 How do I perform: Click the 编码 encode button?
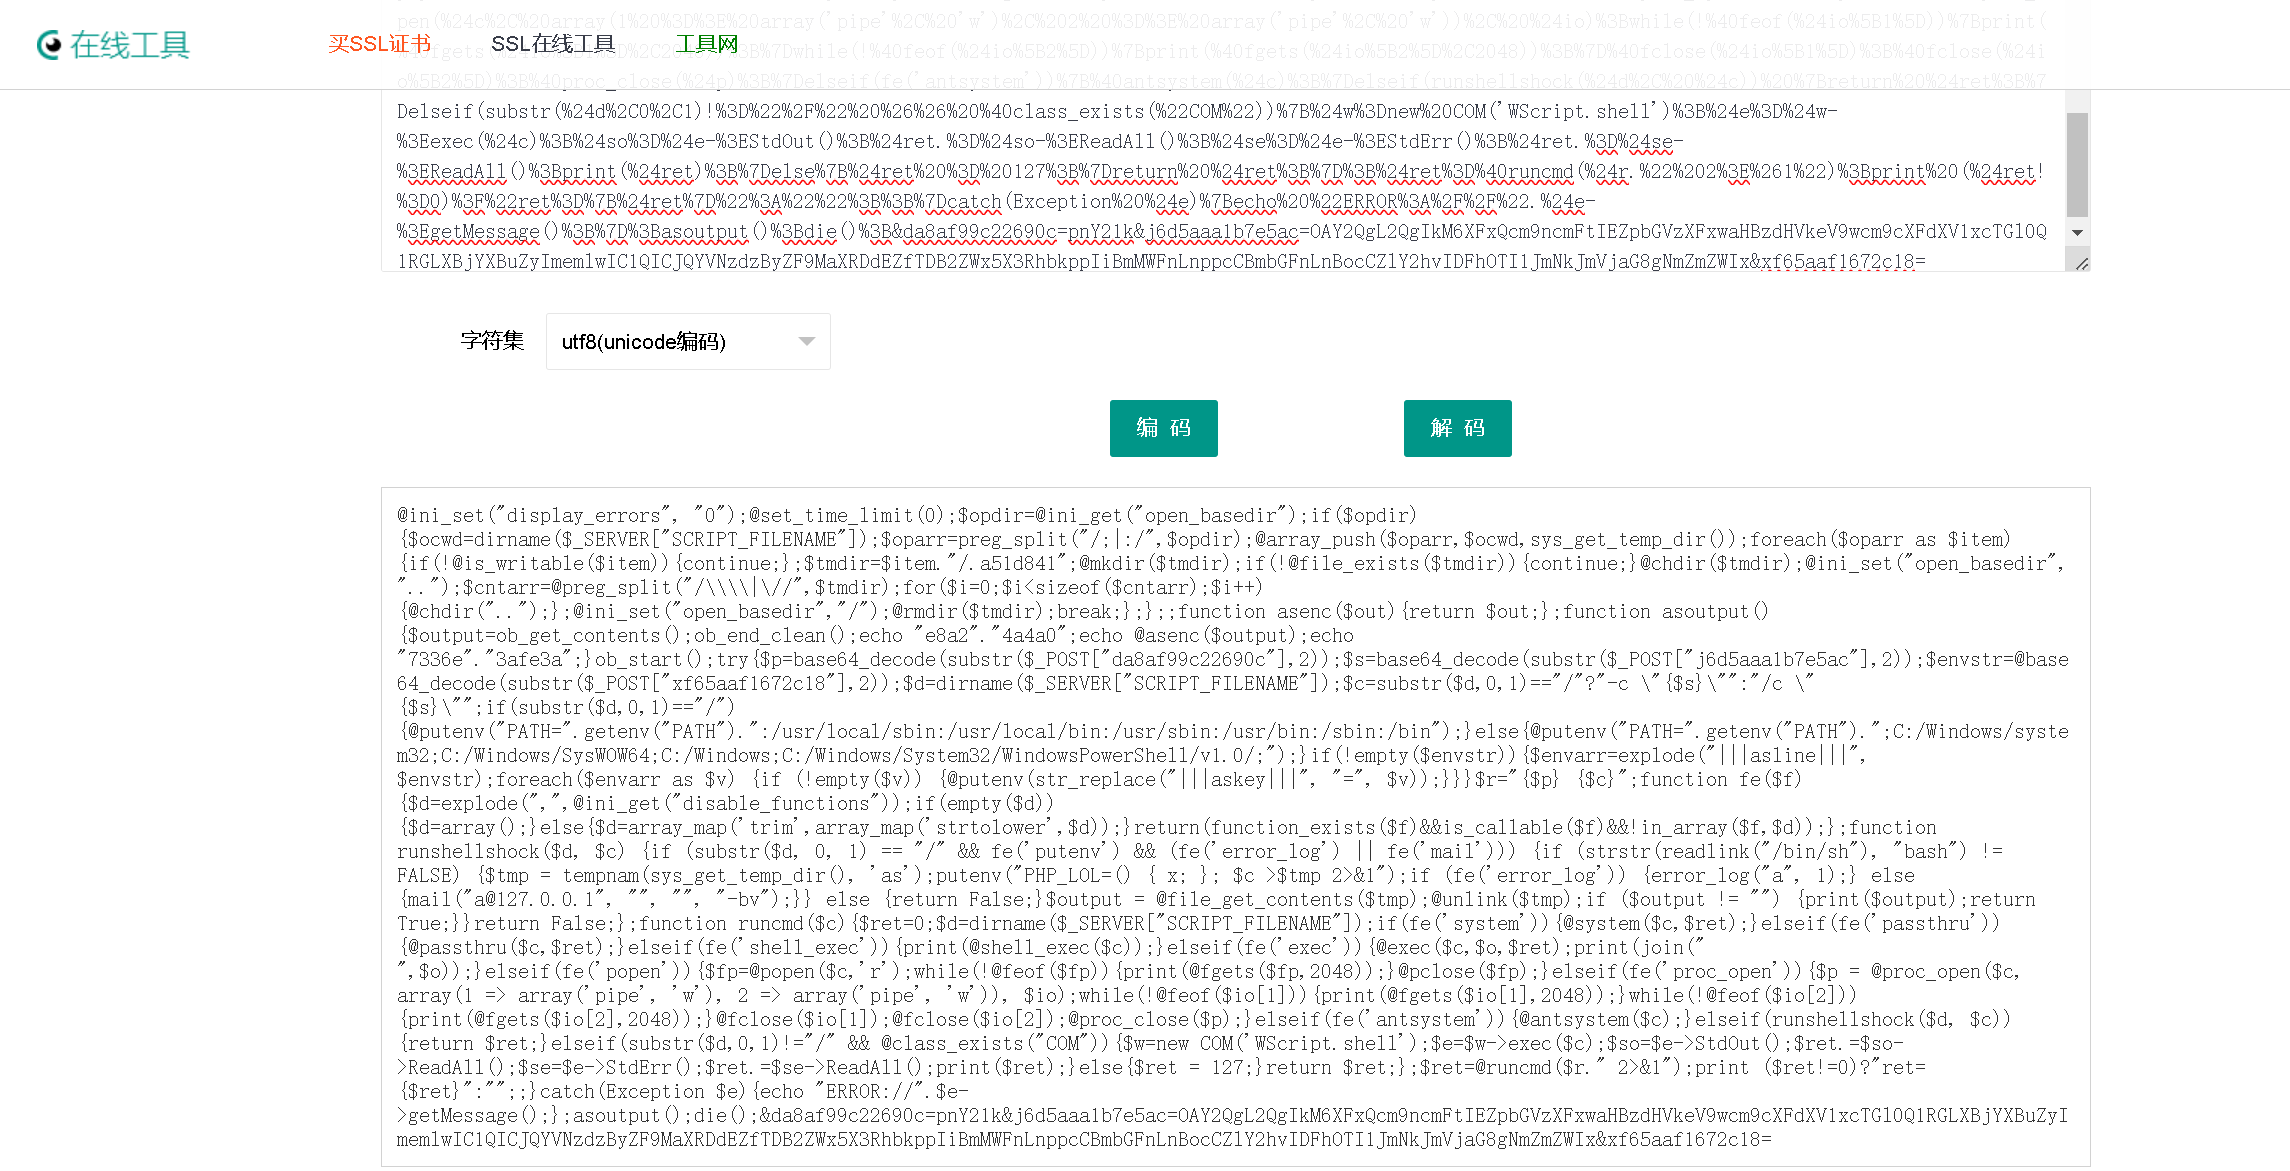click(x=1164, y=428)
